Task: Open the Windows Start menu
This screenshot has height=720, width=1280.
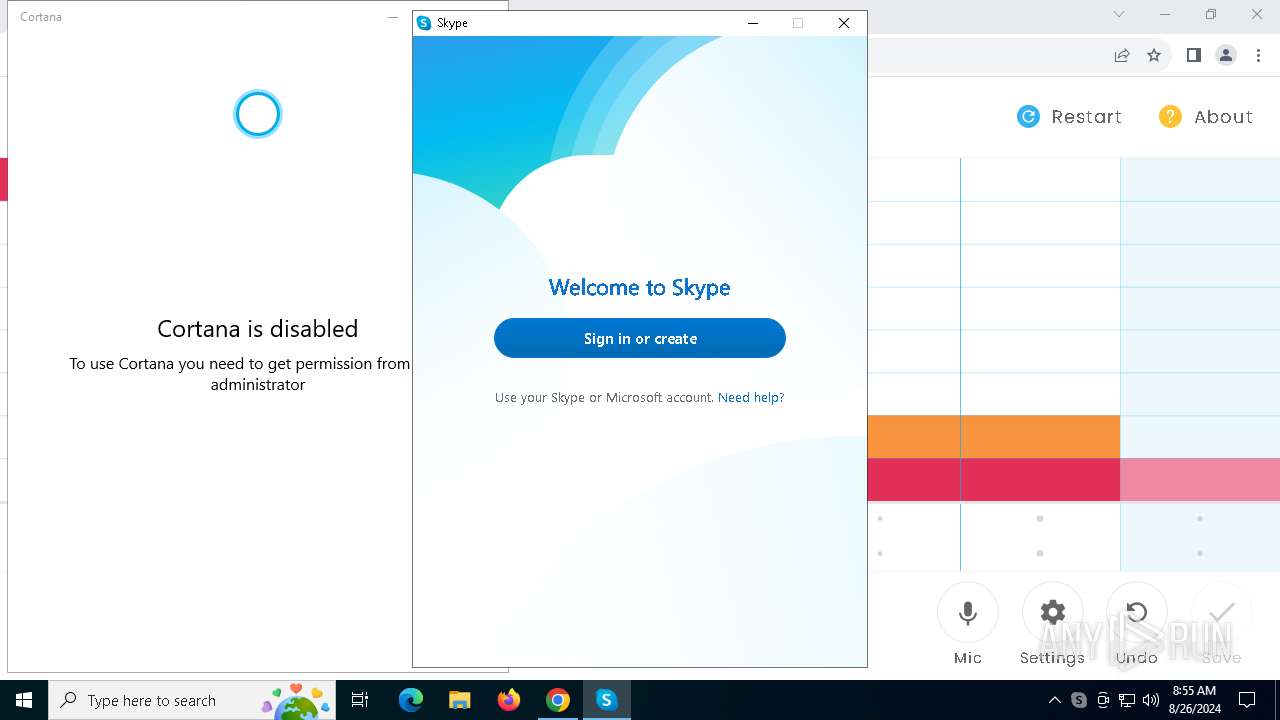Action: [24, 700]
